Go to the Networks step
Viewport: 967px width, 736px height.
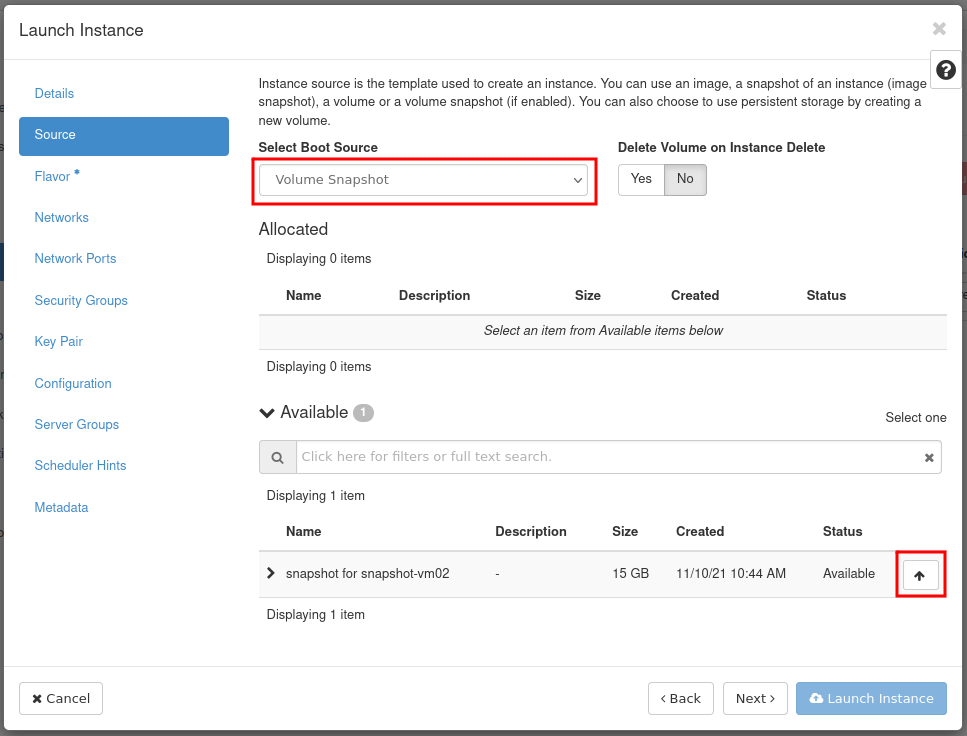tap(61, 217)
